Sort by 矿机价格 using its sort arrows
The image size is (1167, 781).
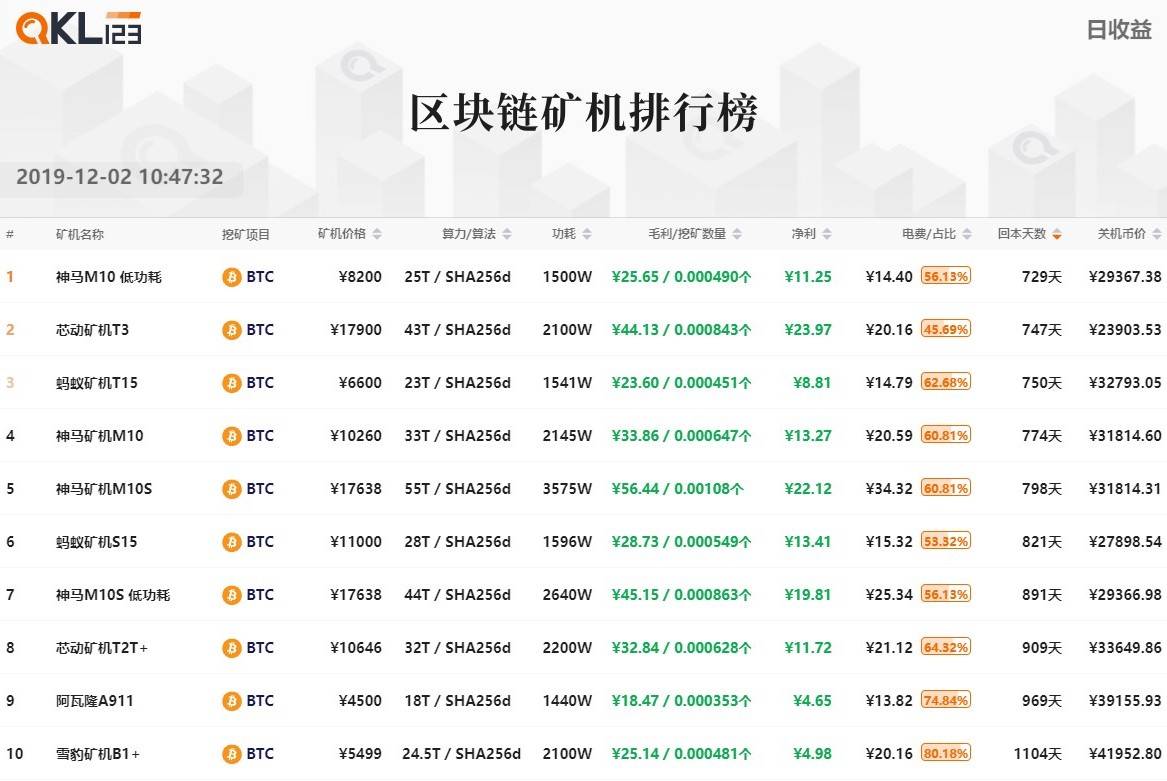377,234
